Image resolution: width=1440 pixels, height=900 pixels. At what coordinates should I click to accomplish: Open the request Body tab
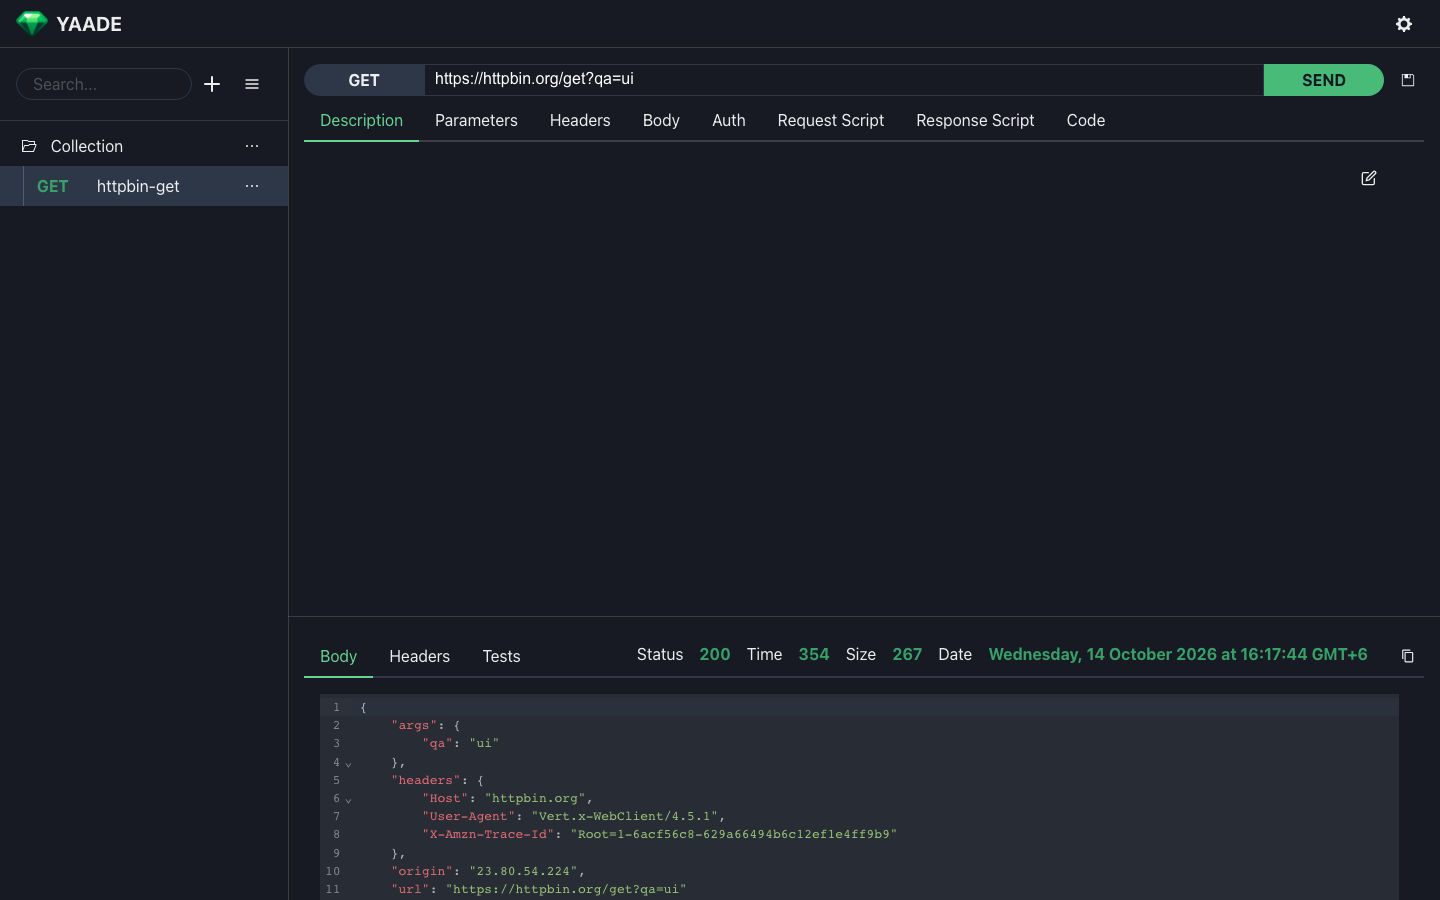point(661,120)
